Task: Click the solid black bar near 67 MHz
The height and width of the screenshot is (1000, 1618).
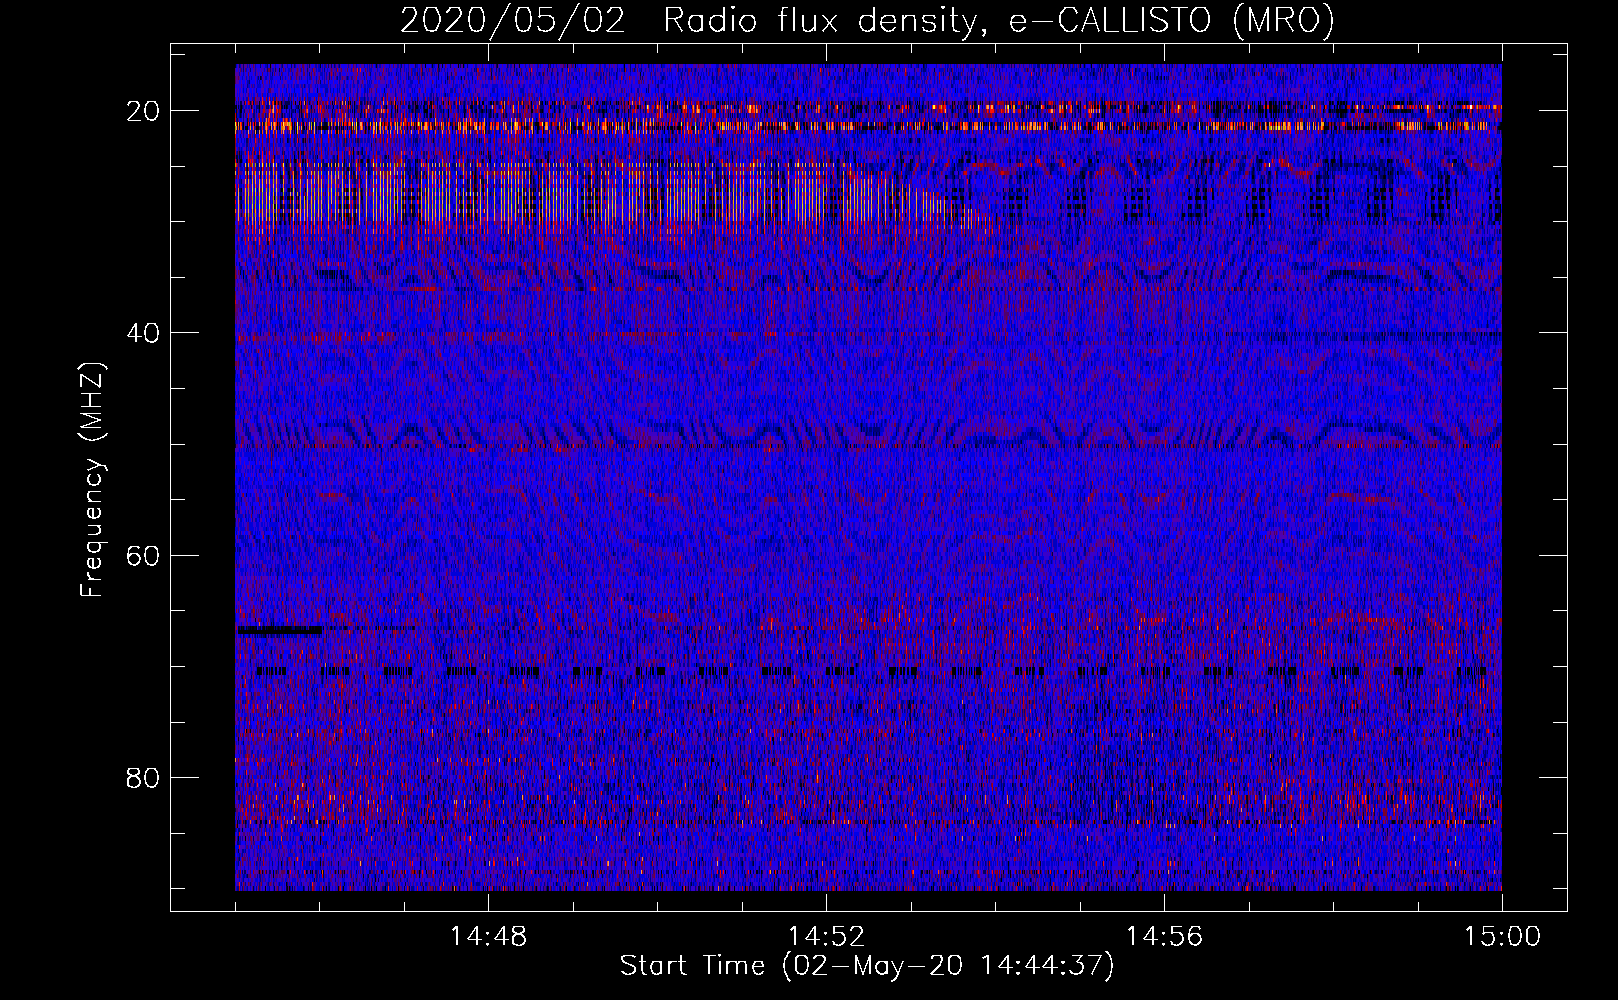Action: tap(279, 630)
